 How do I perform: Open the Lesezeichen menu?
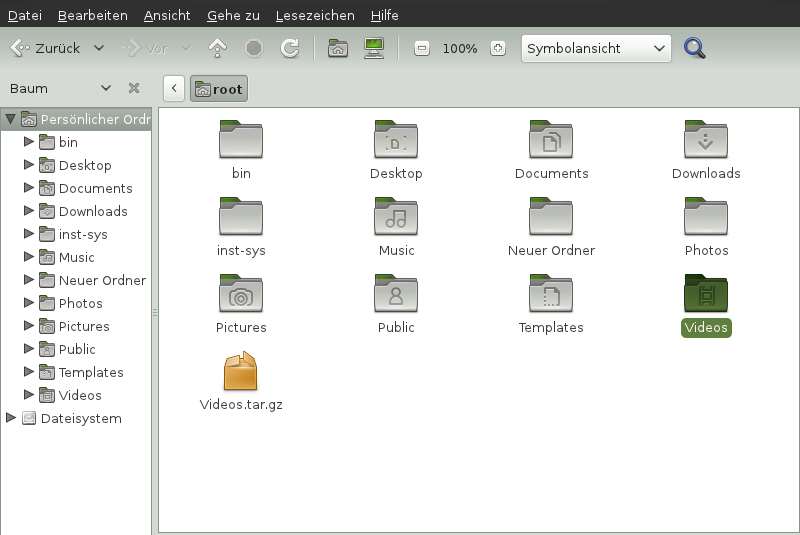[x=314, y=16]
